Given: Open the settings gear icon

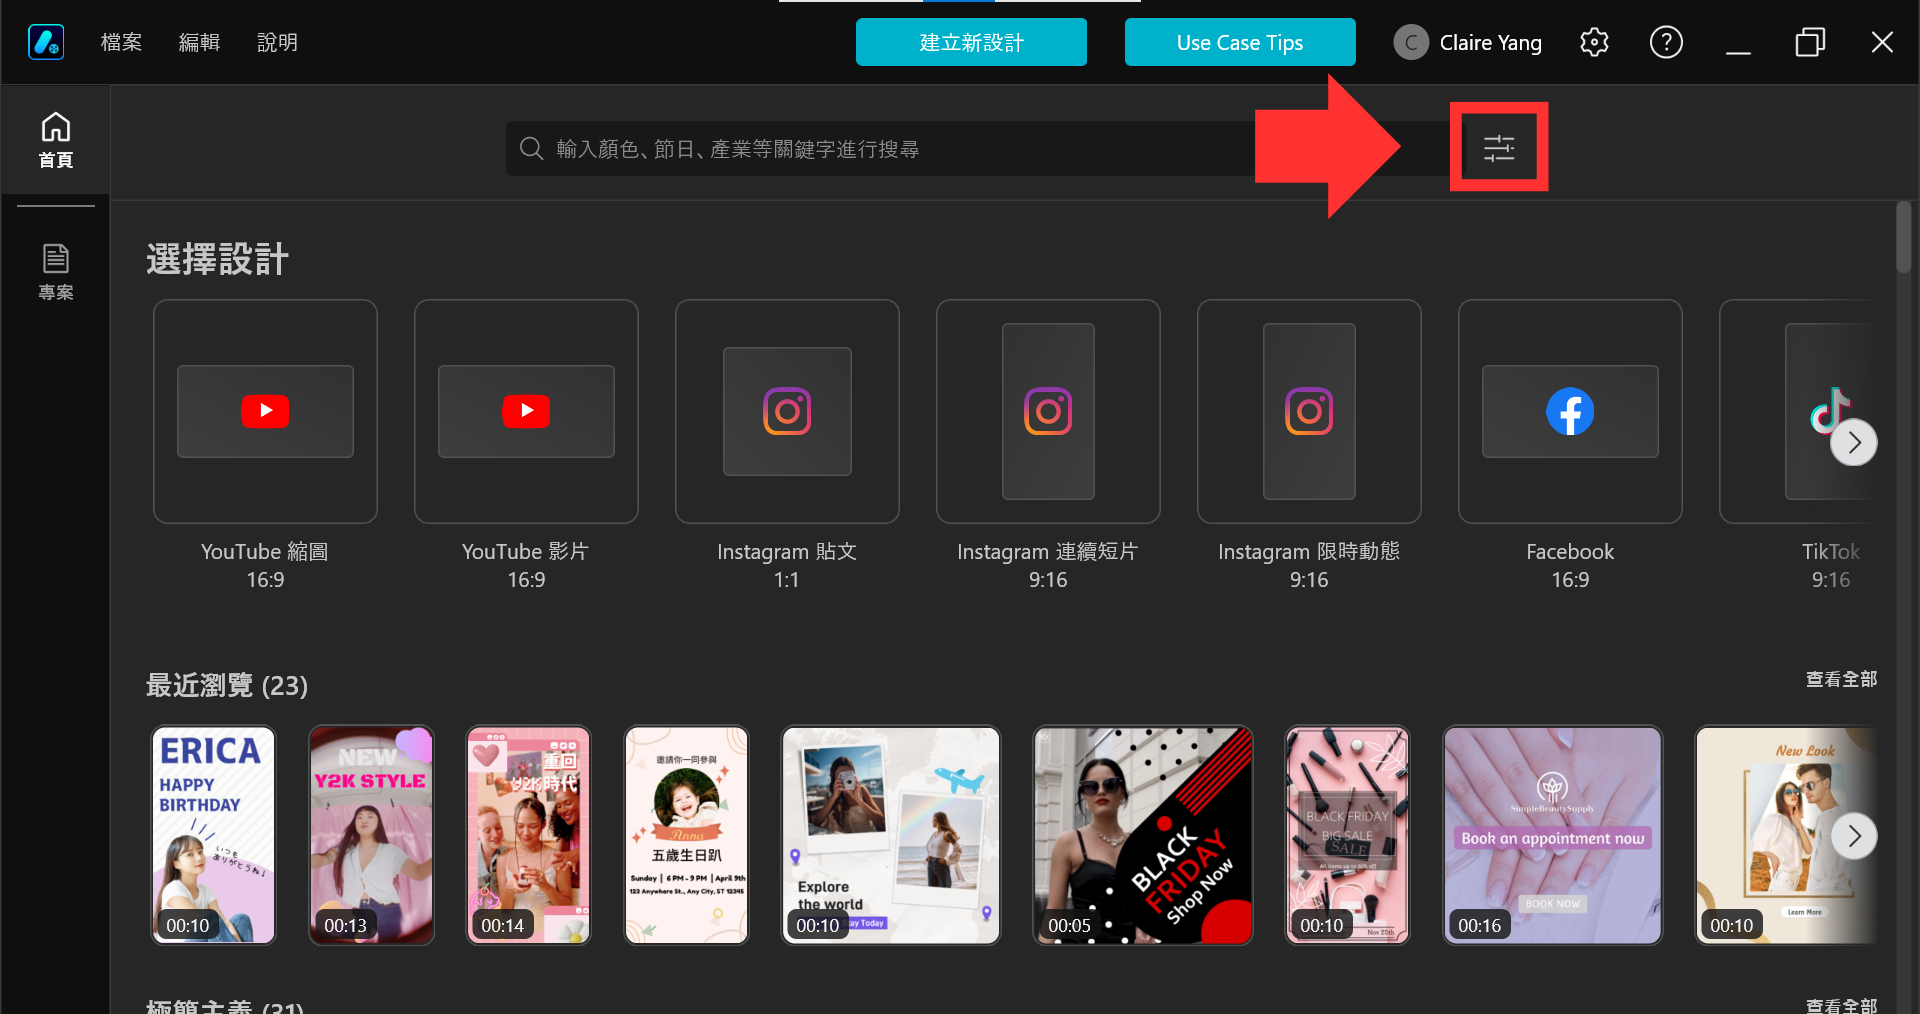Looking at the screenshot, I should [1594, 42].
